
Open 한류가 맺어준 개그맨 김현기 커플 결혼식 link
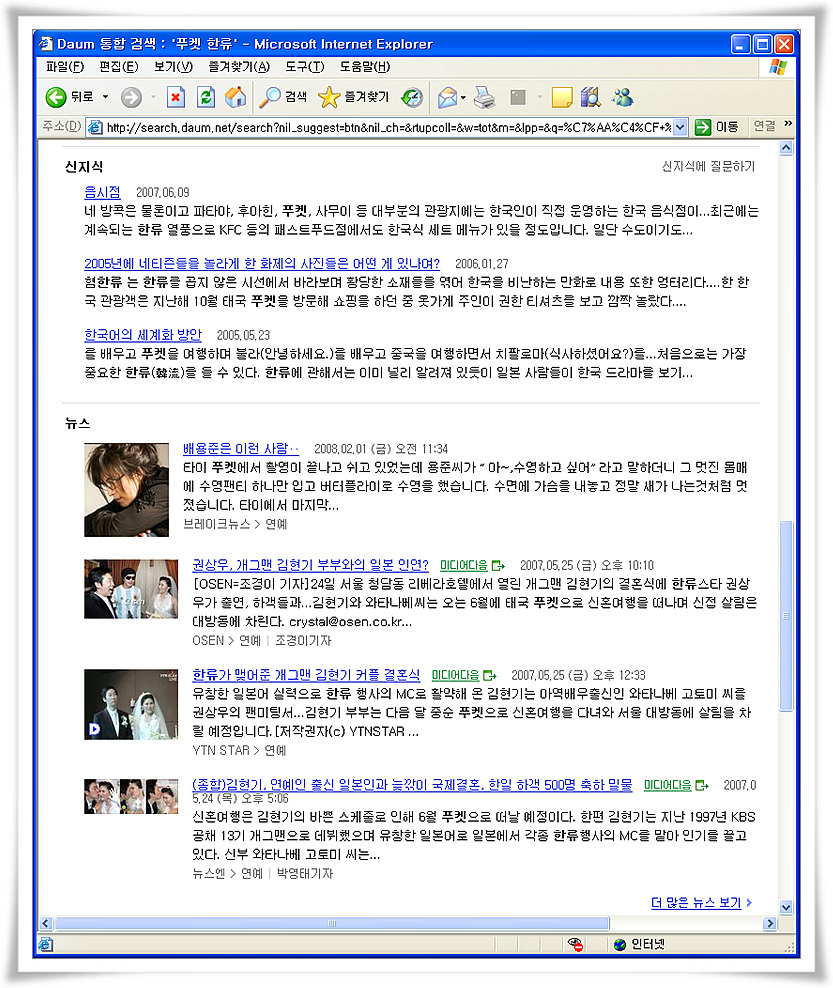tap(306, 675)
